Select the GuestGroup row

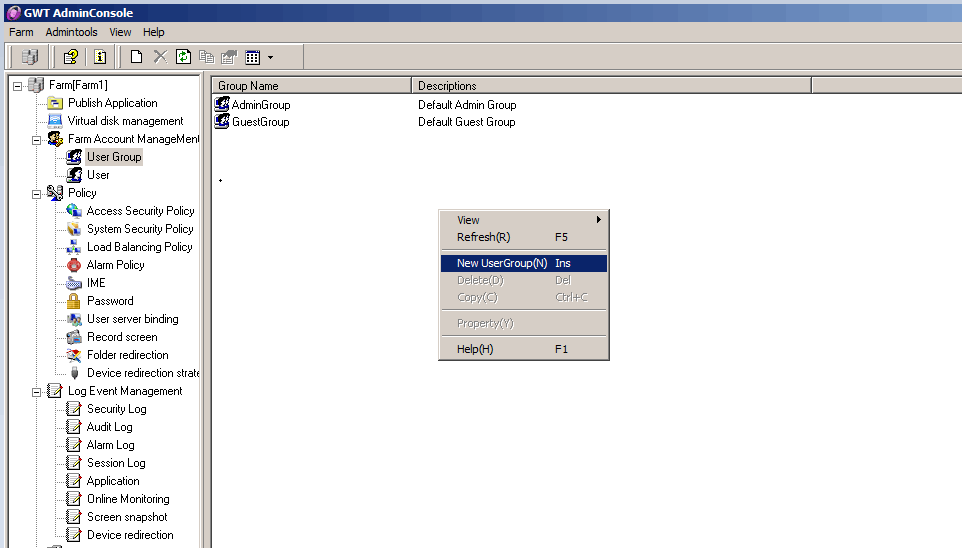[260, 122]
